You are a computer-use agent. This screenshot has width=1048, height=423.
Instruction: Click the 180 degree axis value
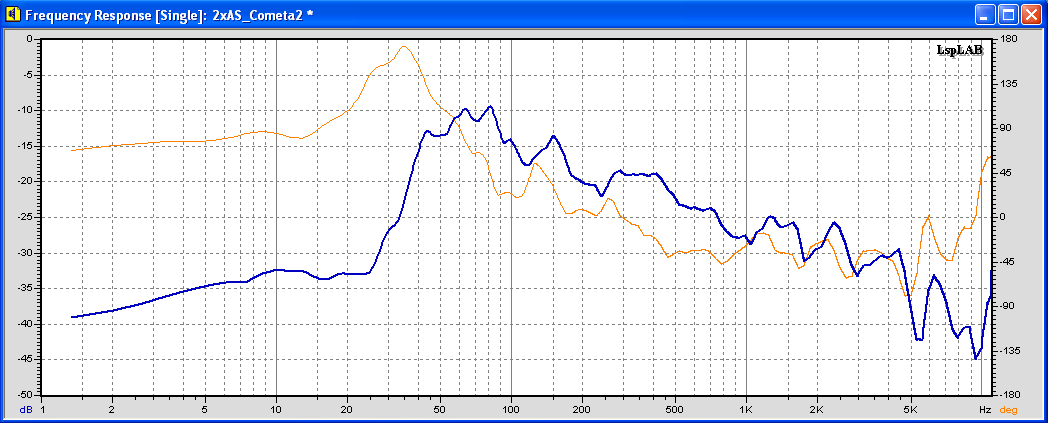pyautogui.click(x=1007, y=39)
